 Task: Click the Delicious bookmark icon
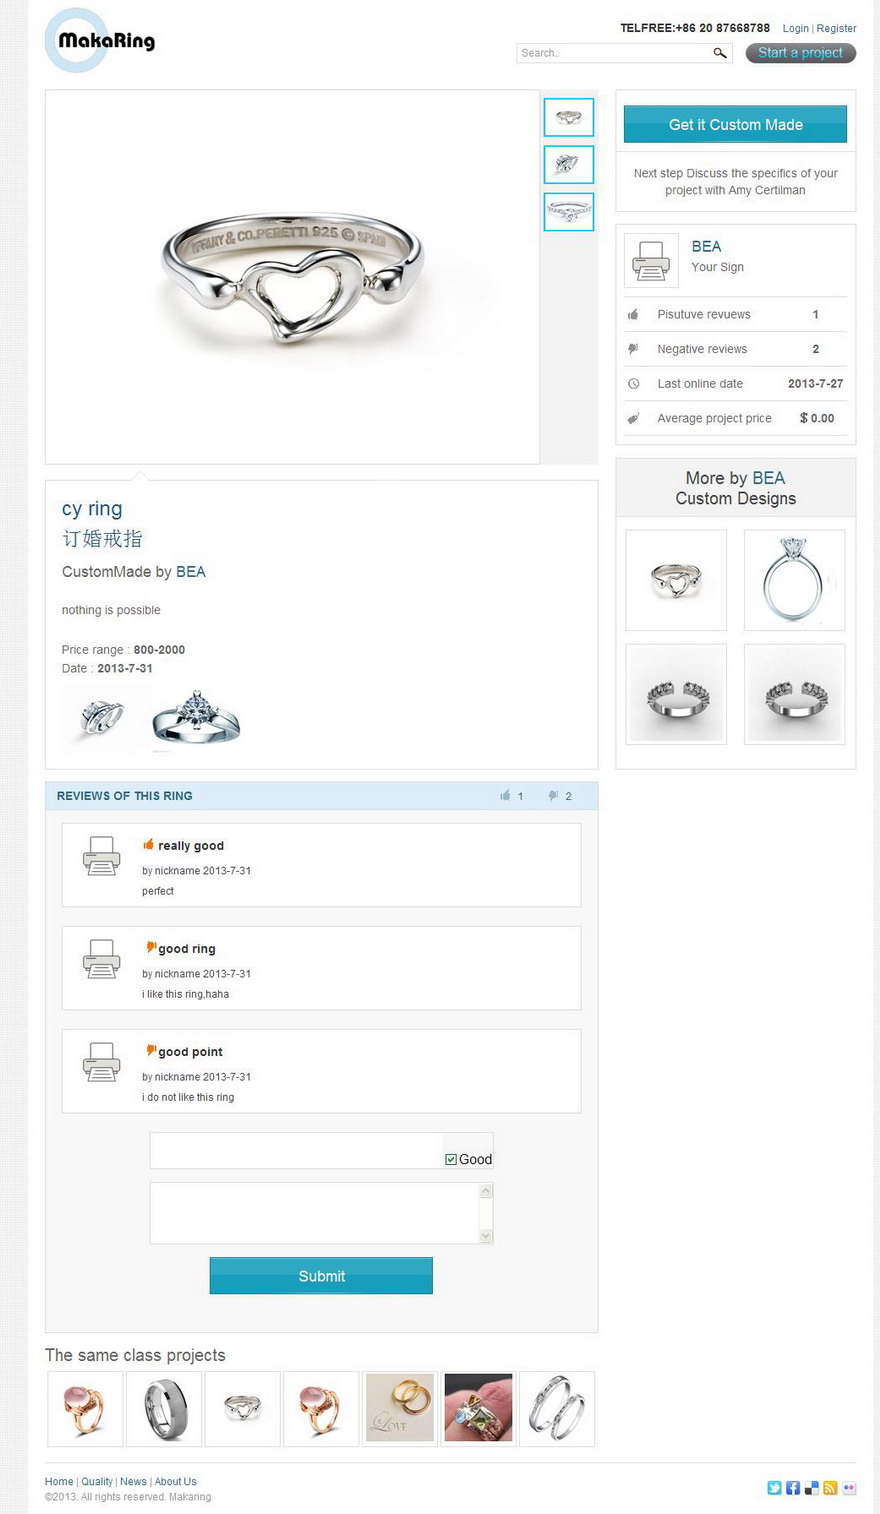coord(811,1488)
